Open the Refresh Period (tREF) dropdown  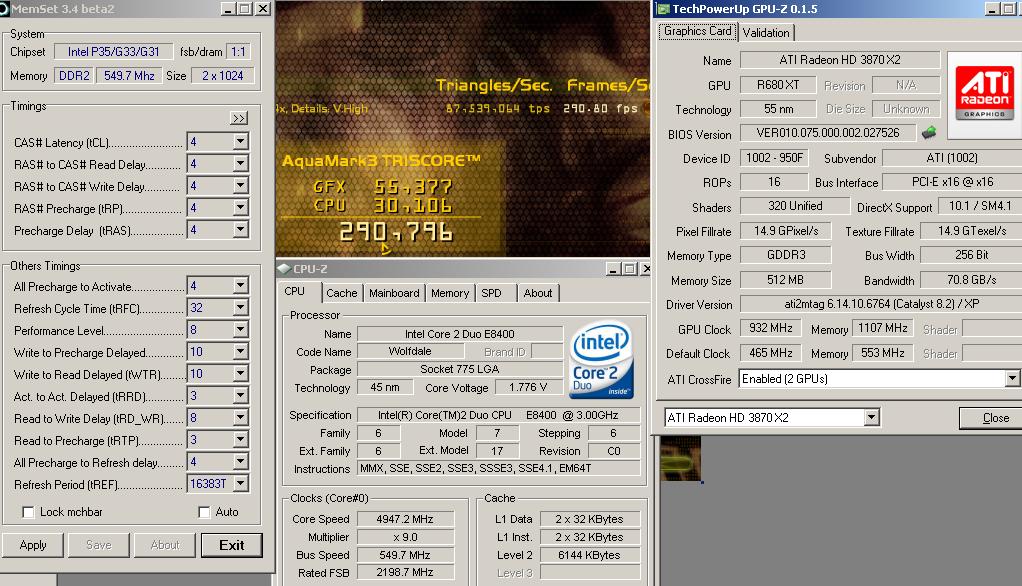coord(241,484)
